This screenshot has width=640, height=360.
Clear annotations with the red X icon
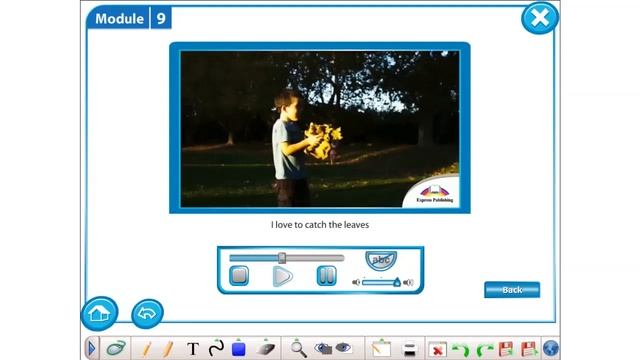(x=437, y=349)
